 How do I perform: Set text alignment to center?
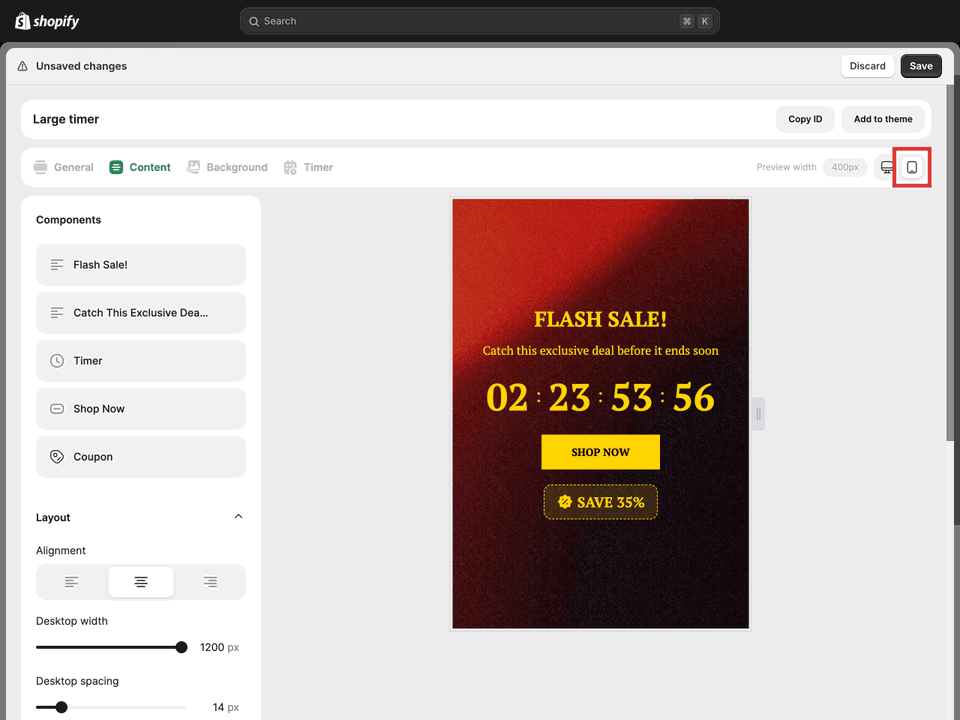pyautogui.click(x=140, y=581)
